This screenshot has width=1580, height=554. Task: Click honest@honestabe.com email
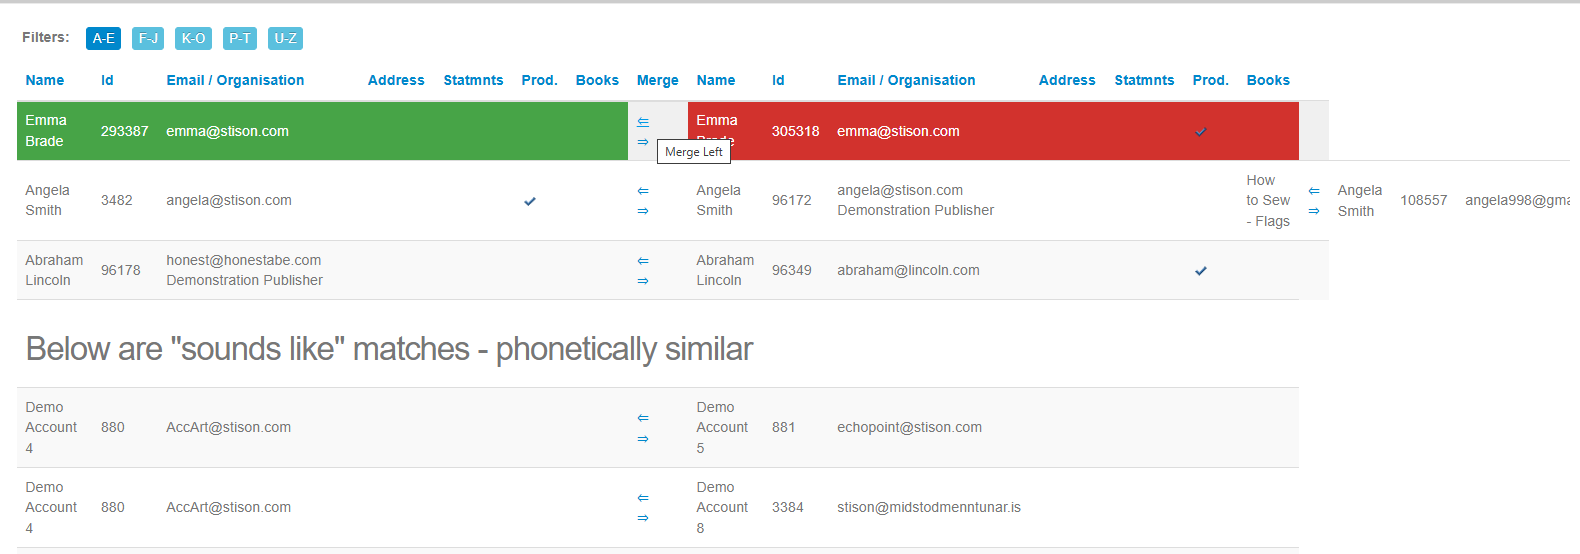243,260
